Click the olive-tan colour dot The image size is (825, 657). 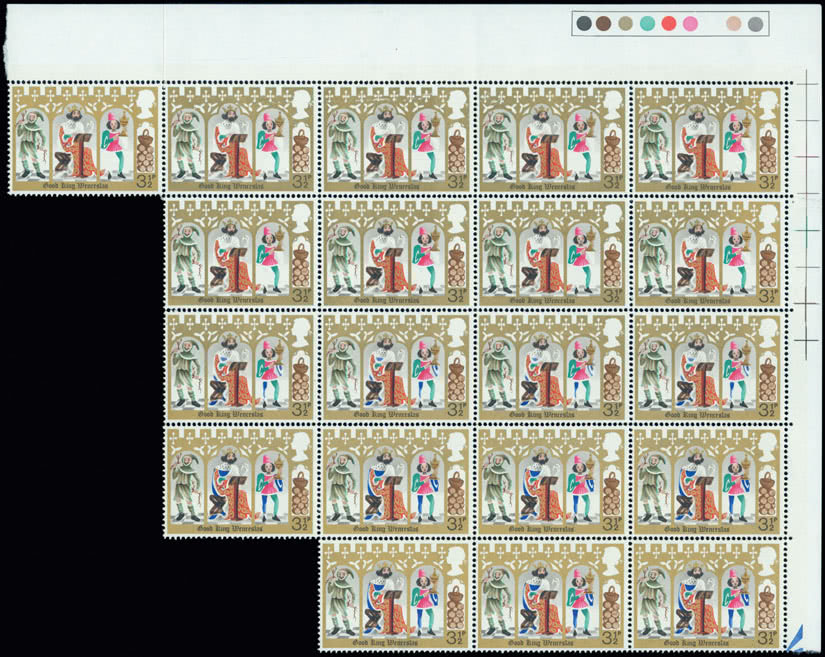pos(626,23)
